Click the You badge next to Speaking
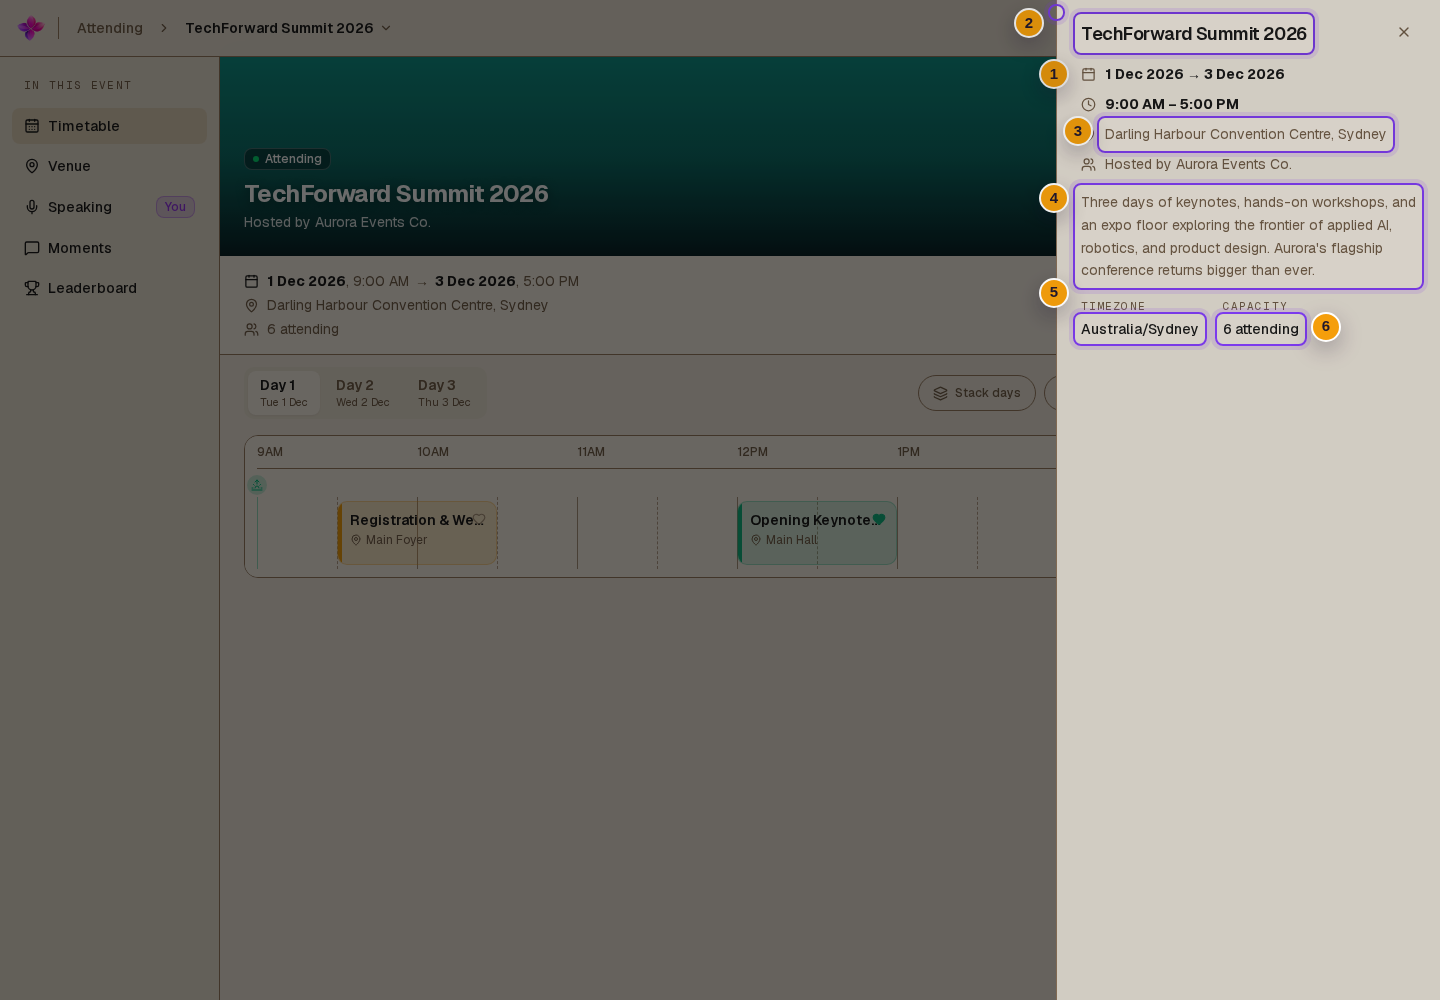Image resolution: width=1440 pixels, height=1000 pixels. 175,207
